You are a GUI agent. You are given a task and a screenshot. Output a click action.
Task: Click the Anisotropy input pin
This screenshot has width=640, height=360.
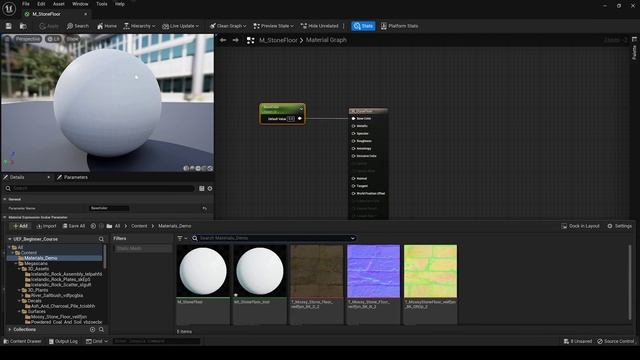click(x=353, y=149)
